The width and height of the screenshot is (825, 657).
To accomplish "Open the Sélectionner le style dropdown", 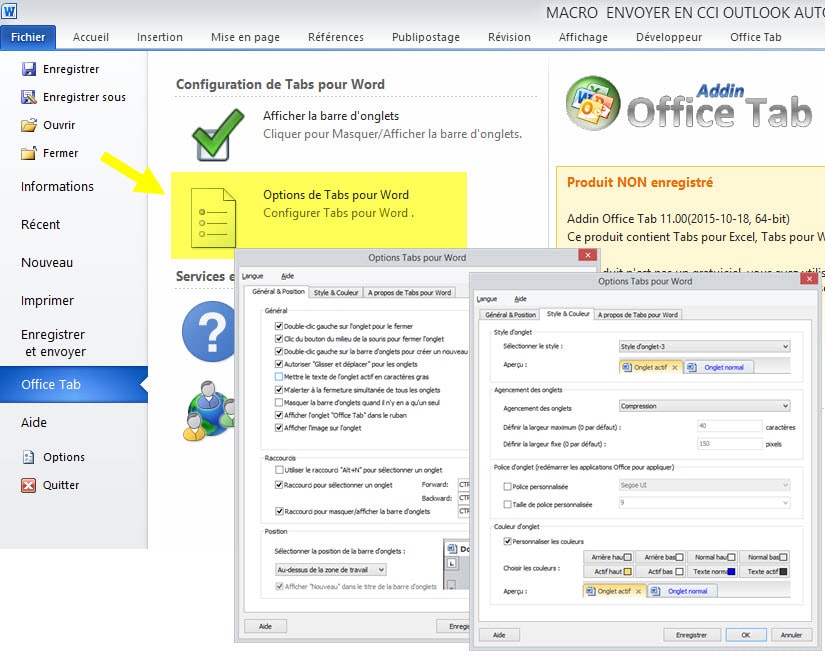I will pos(704,346).
